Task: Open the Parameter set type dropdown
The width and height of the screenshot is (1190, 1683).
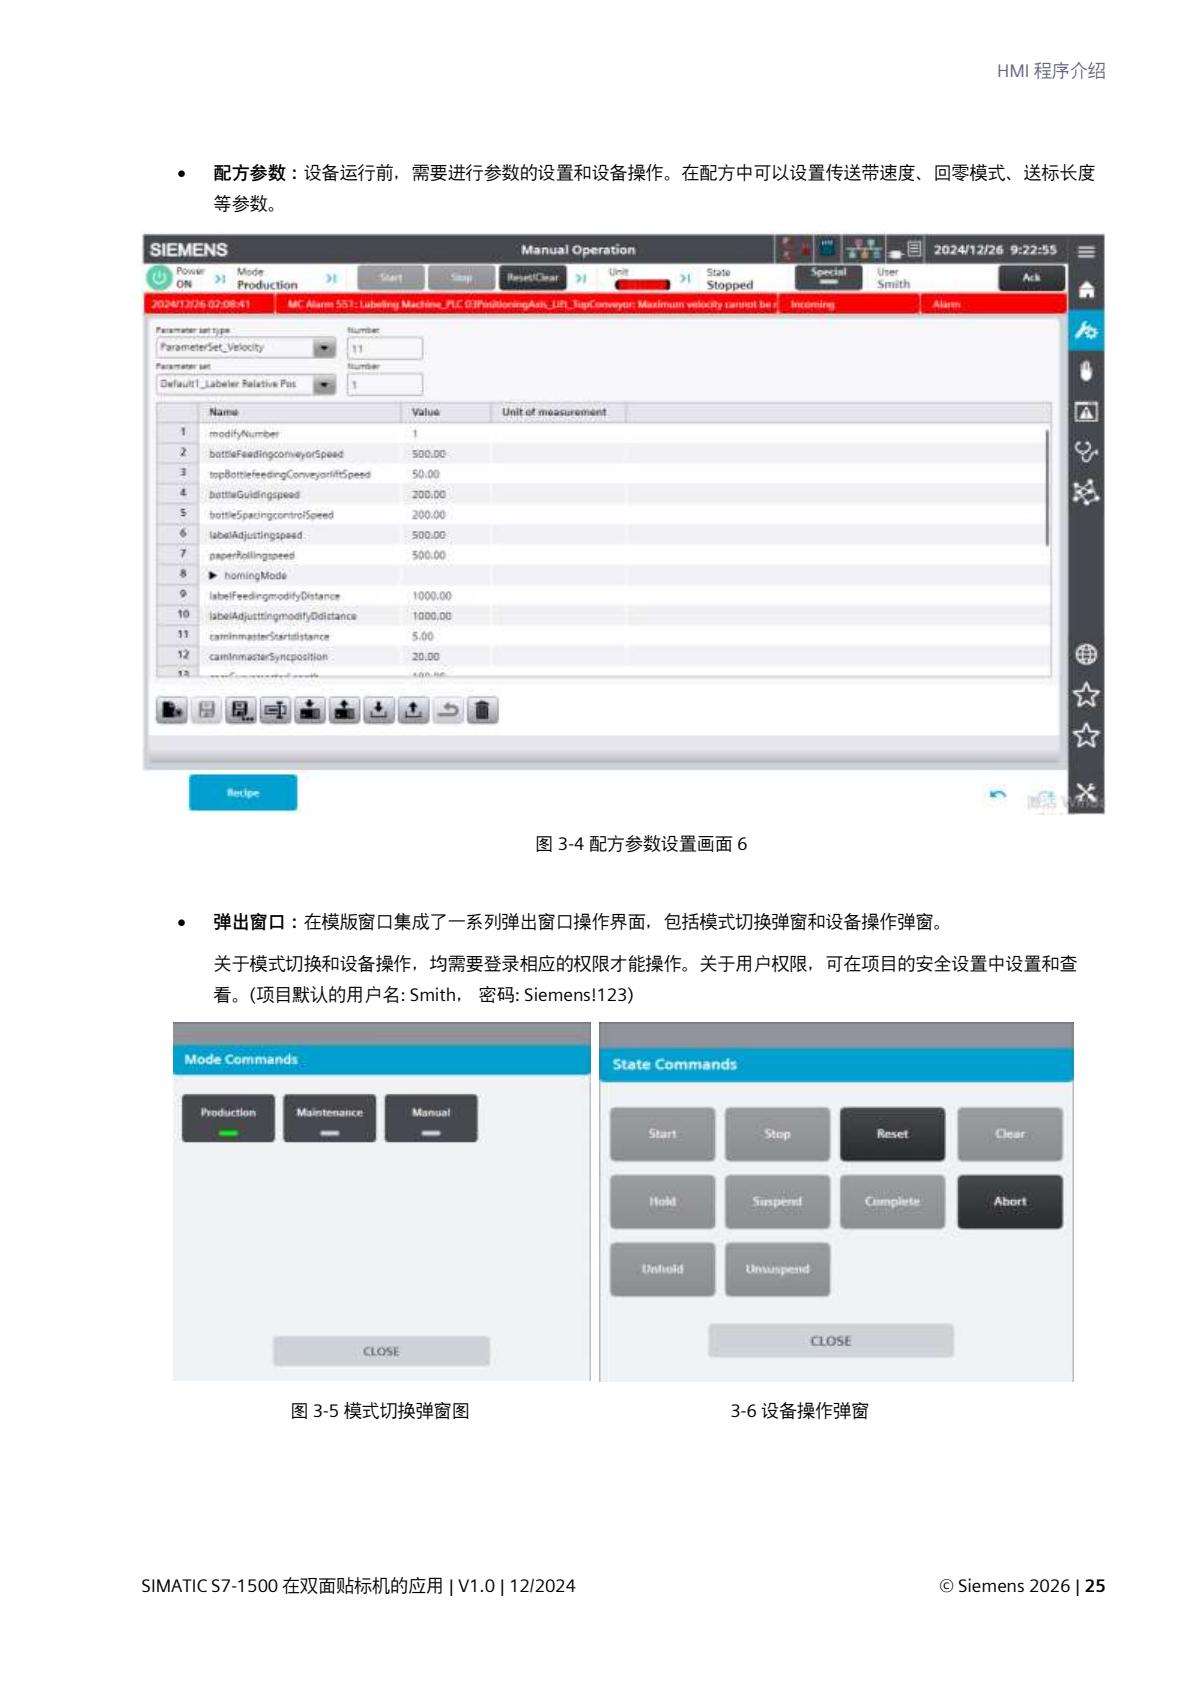Action: pos(324,348)
